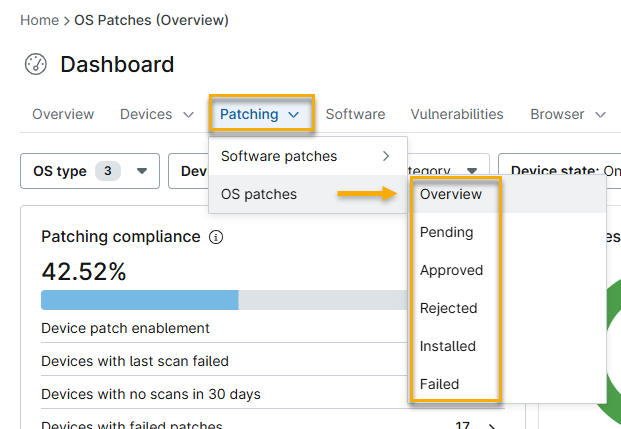Expand the Browser tab chevron
Viewport: 621px width, 429px height.
[600, 115]
